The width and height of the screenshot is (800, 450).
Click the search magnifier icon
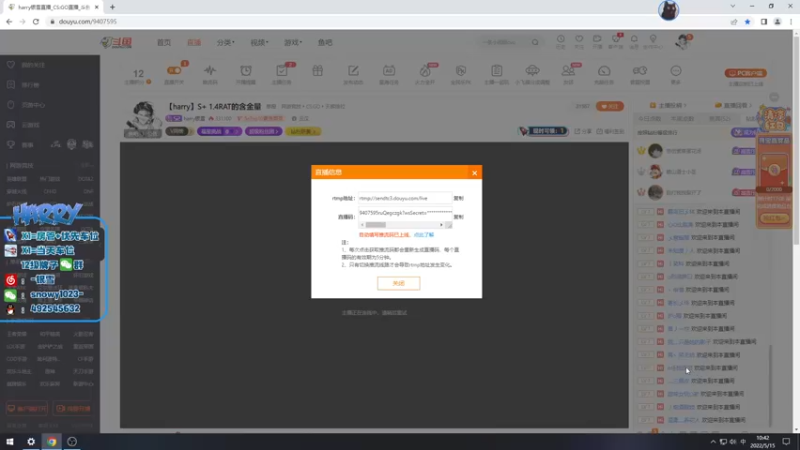coord(535,42)
